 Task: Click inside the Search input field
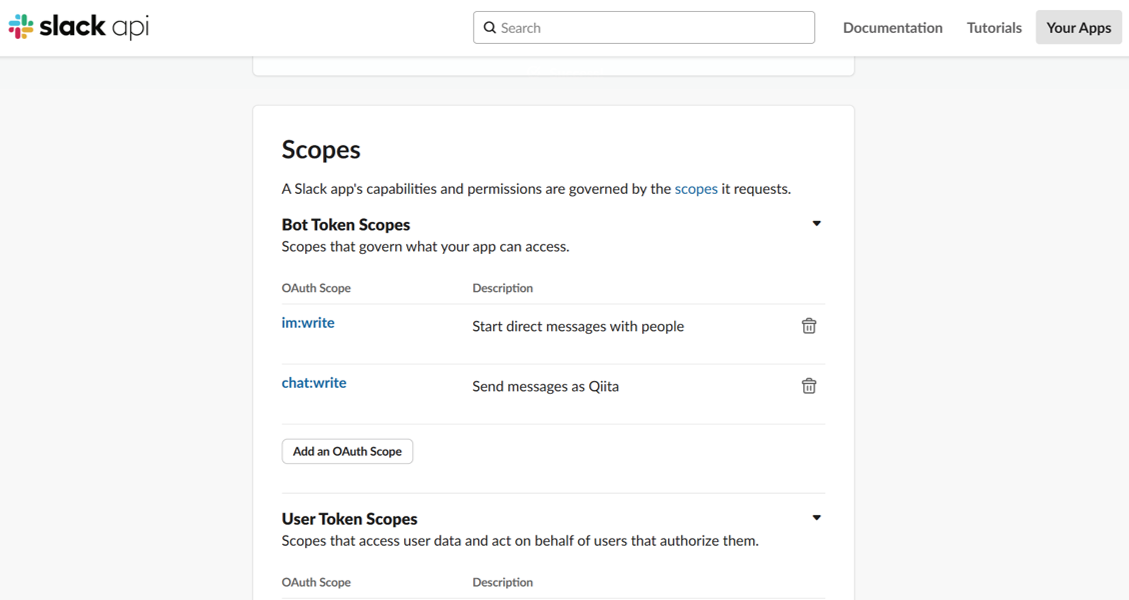coord(643,27)
